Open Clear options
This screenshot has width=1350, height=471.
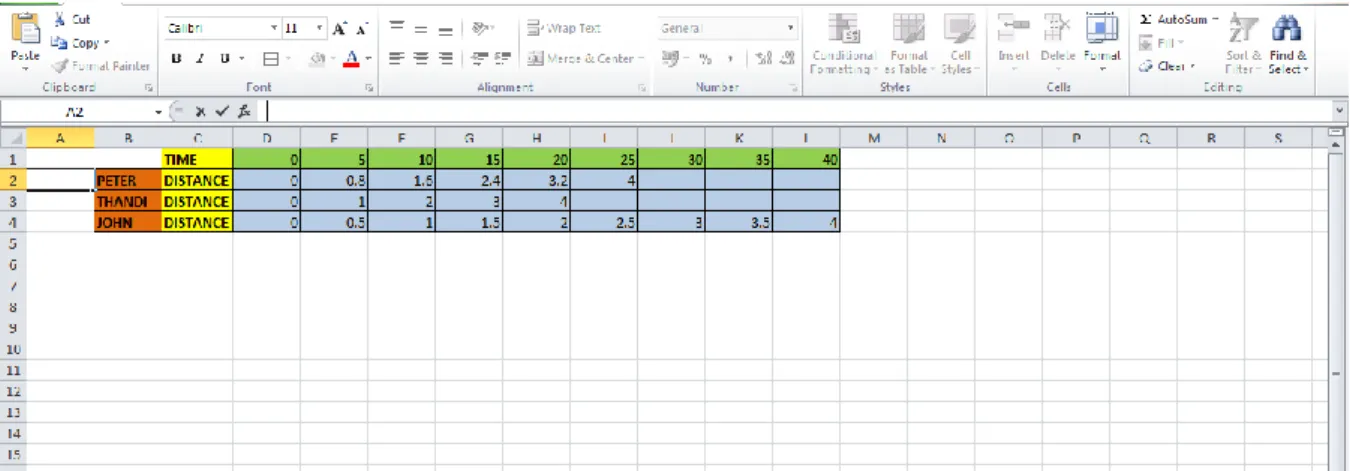1167,66
